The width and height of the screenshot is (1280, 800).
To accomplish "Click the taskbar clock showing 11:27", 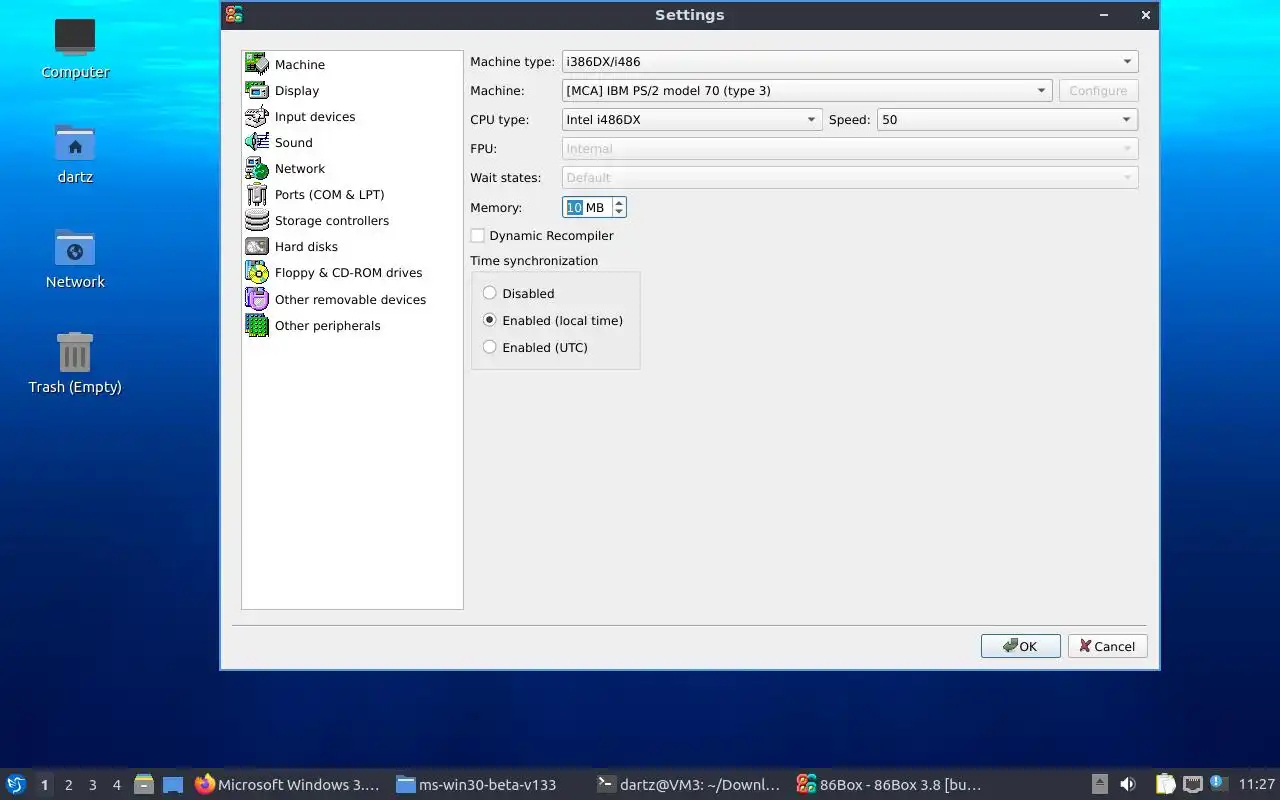I will pyautogui.click(x=1257, y=784).
